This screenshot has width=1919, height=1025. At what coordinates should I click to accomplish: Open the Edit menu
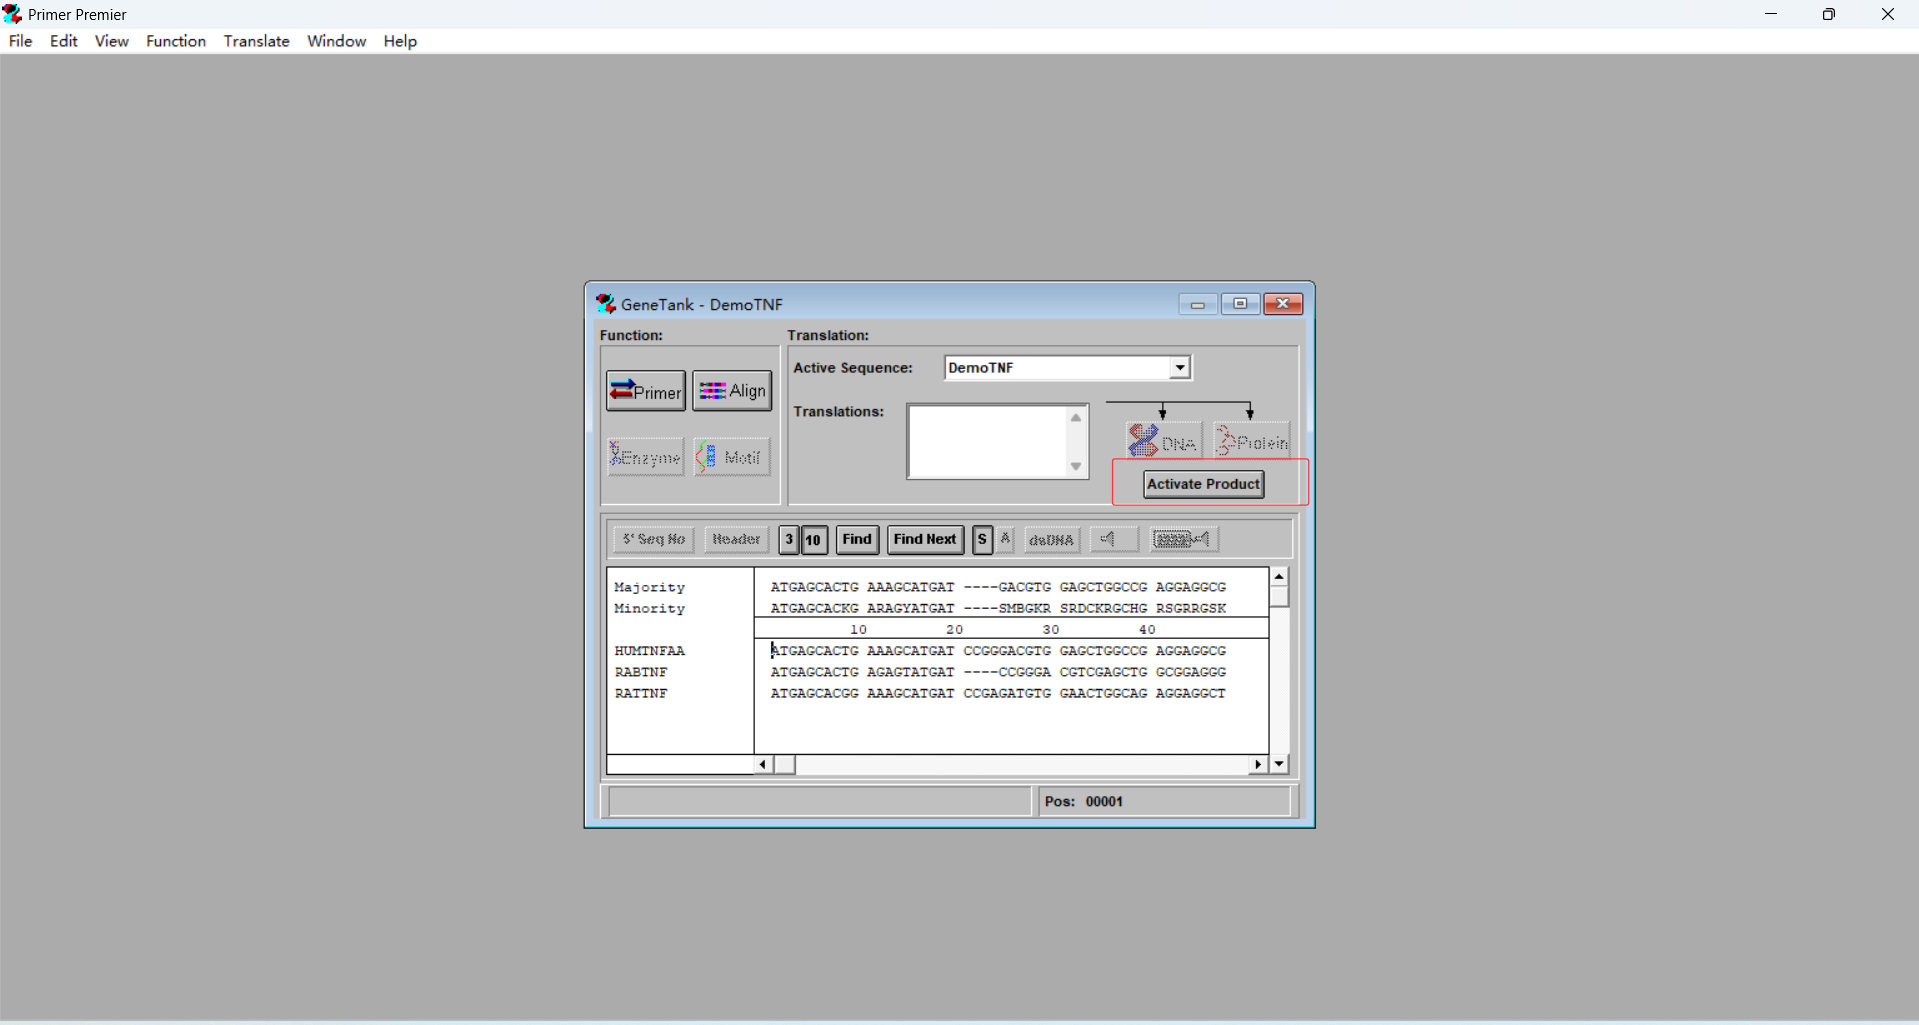point(64,41)
